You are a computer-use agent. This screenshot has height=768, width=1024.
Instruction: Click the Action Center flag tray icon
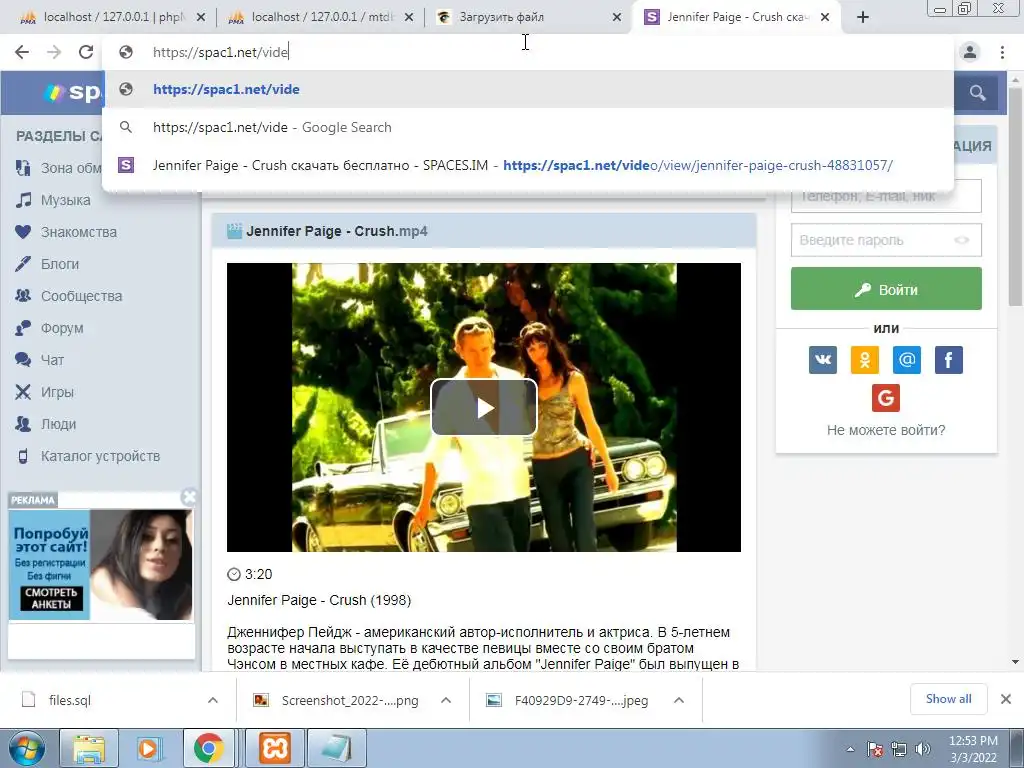pos(875,749)
